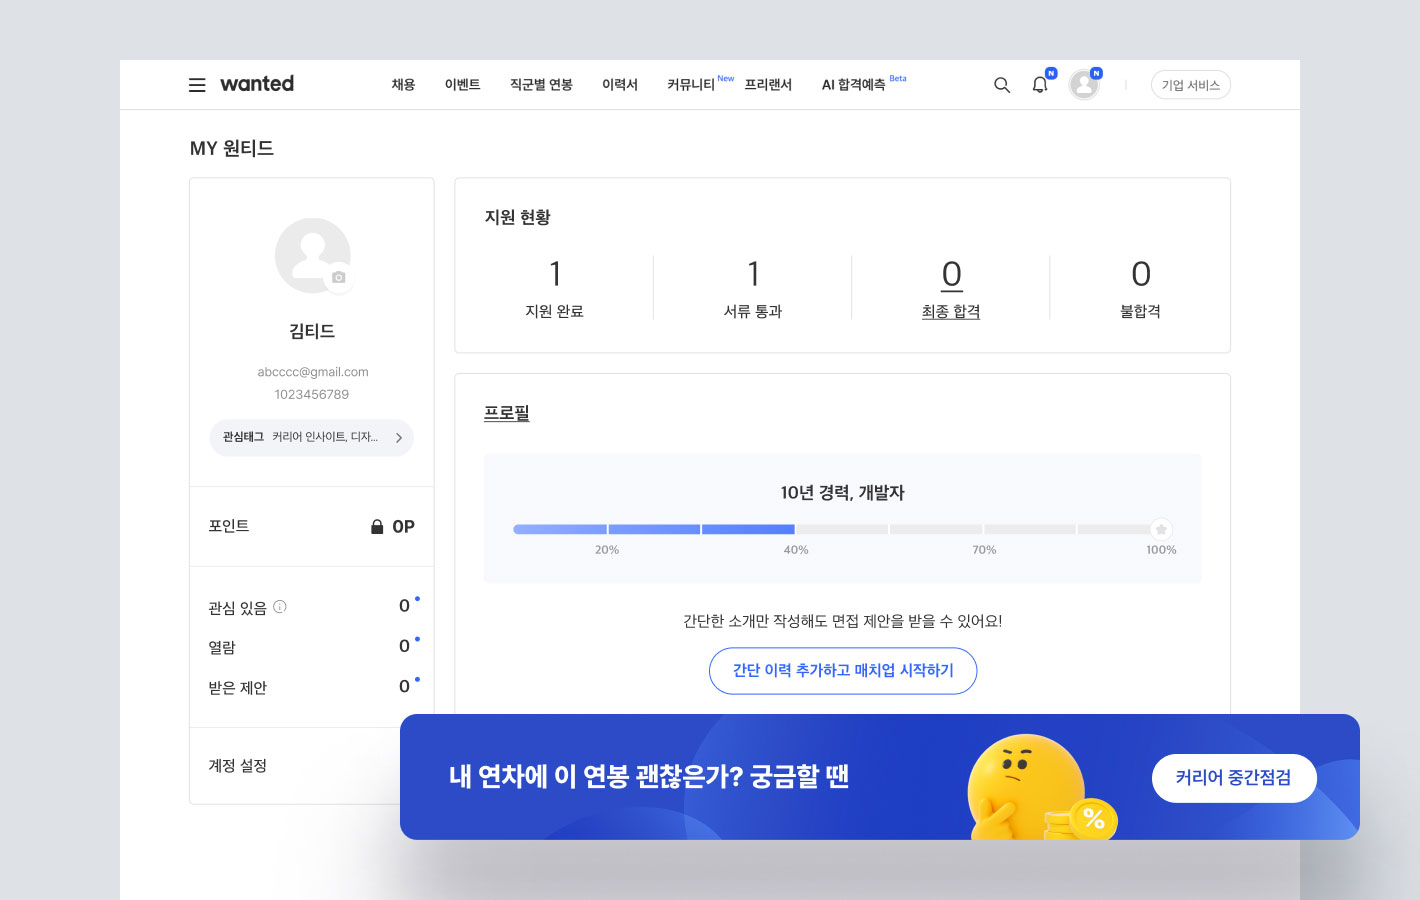Click the 10년 경력, 개발자 heading

pos(843,493)
